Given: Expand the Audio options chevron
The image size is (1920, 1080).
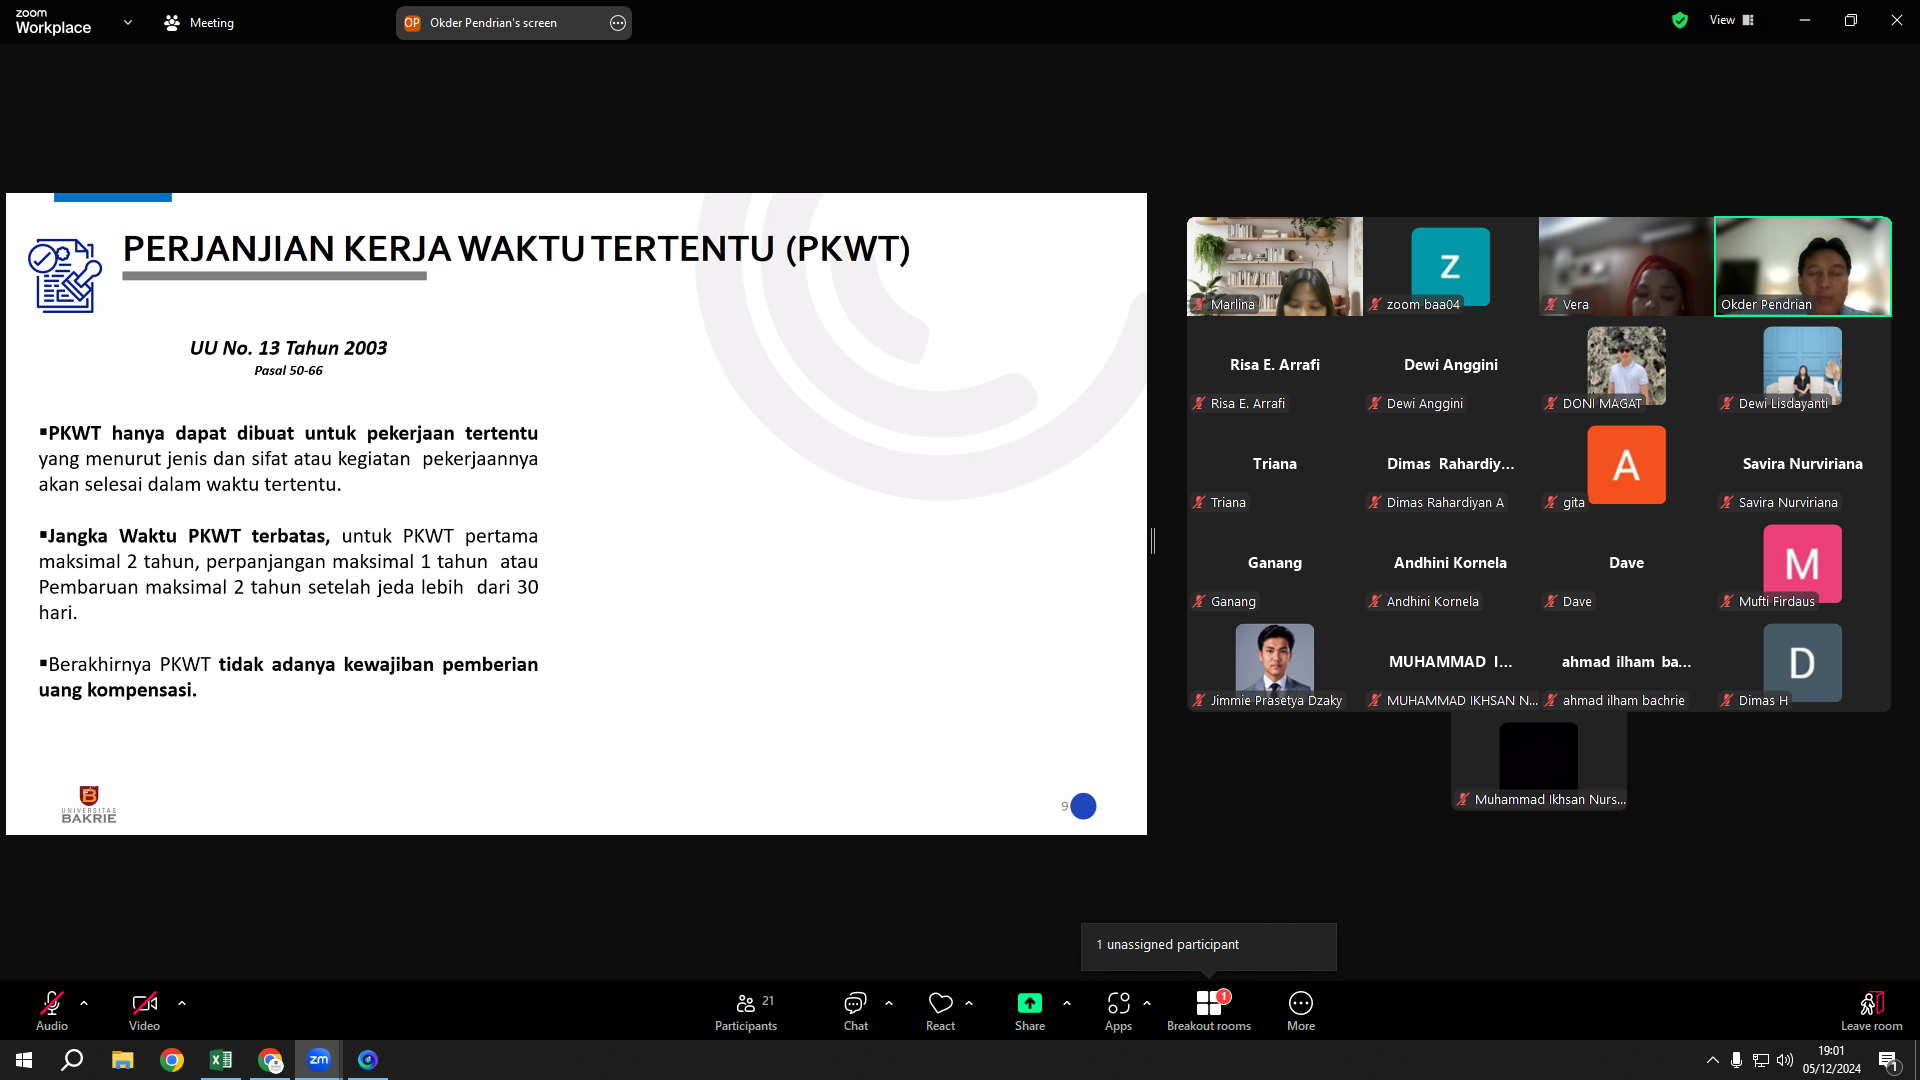Looking at the screenshot, I should tap(84, 1003).
